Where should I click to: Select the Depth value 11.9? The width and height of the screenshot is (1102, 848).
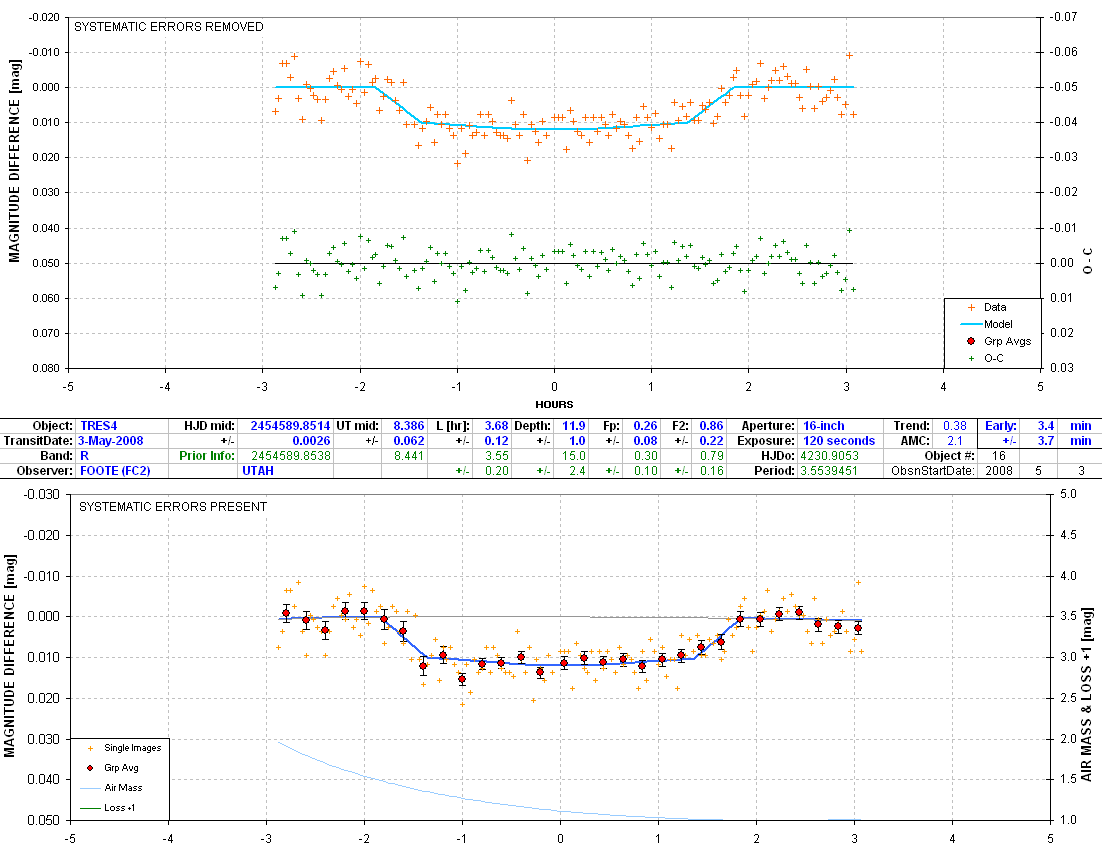pos(573,426)
